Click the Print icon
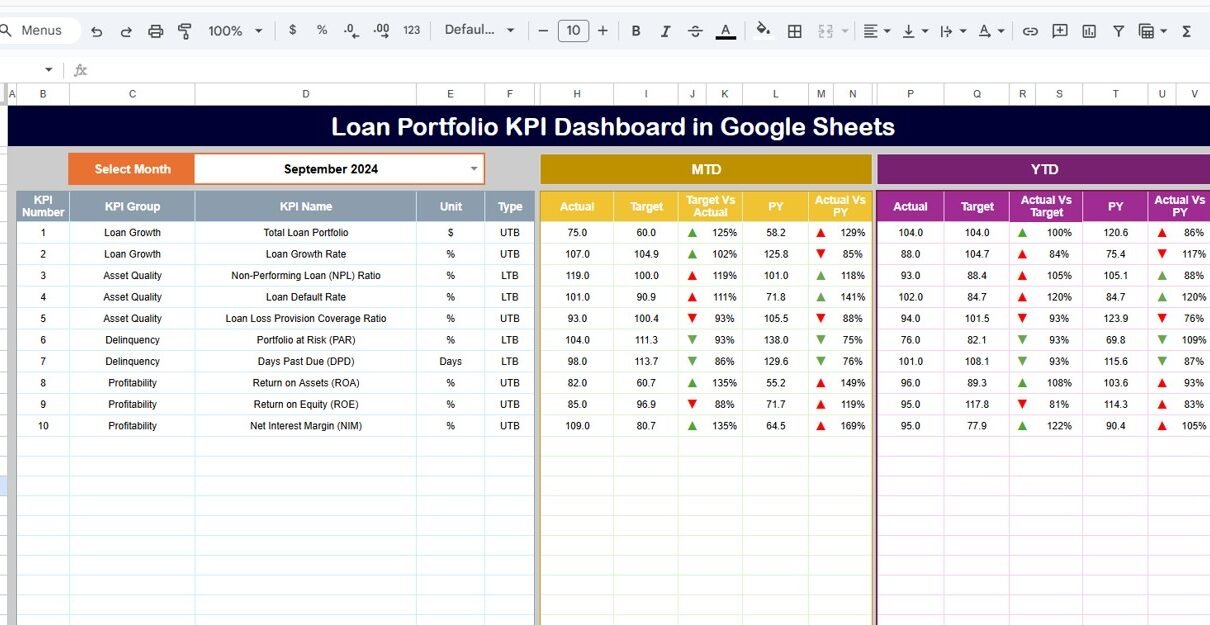Image resolution: width=1210 pixels, height=625 pixels. 155,31
